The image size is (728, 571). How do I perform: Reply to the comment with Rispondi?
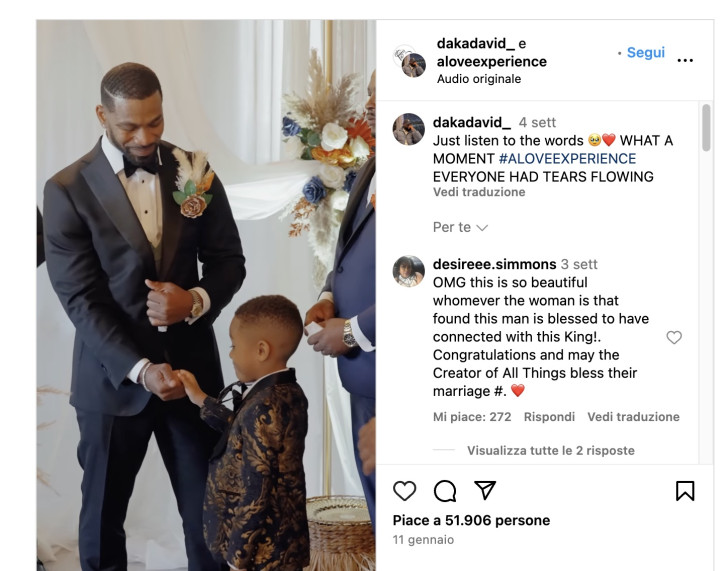[x=549, y=416]
